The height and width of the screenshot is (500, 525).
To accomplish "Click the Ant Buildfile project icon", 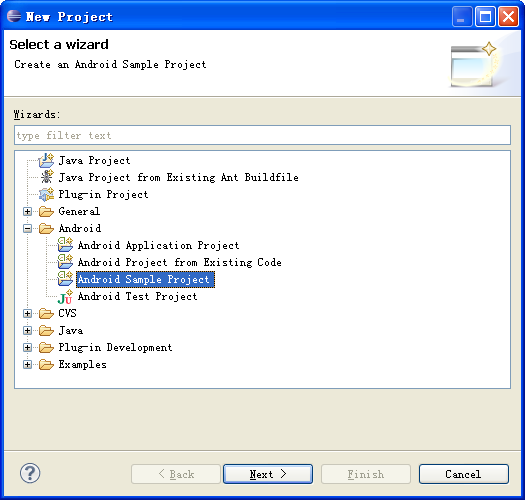I will pyautogui.click(x=47, y=177).
